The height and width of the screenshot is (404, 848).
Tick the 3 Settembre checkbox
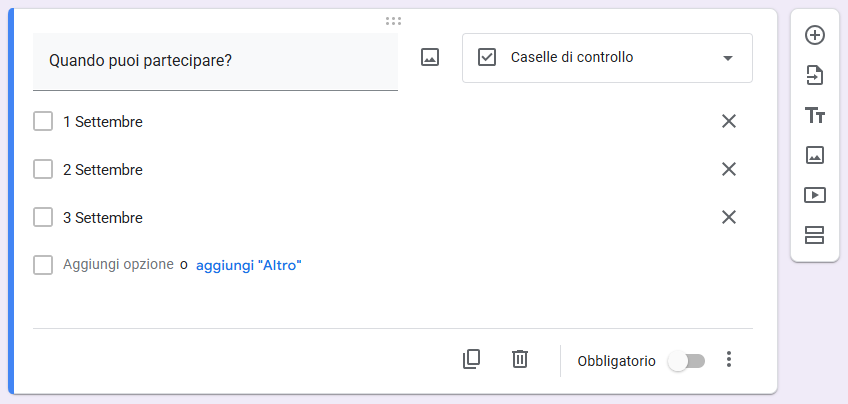[x=43, y=217]
